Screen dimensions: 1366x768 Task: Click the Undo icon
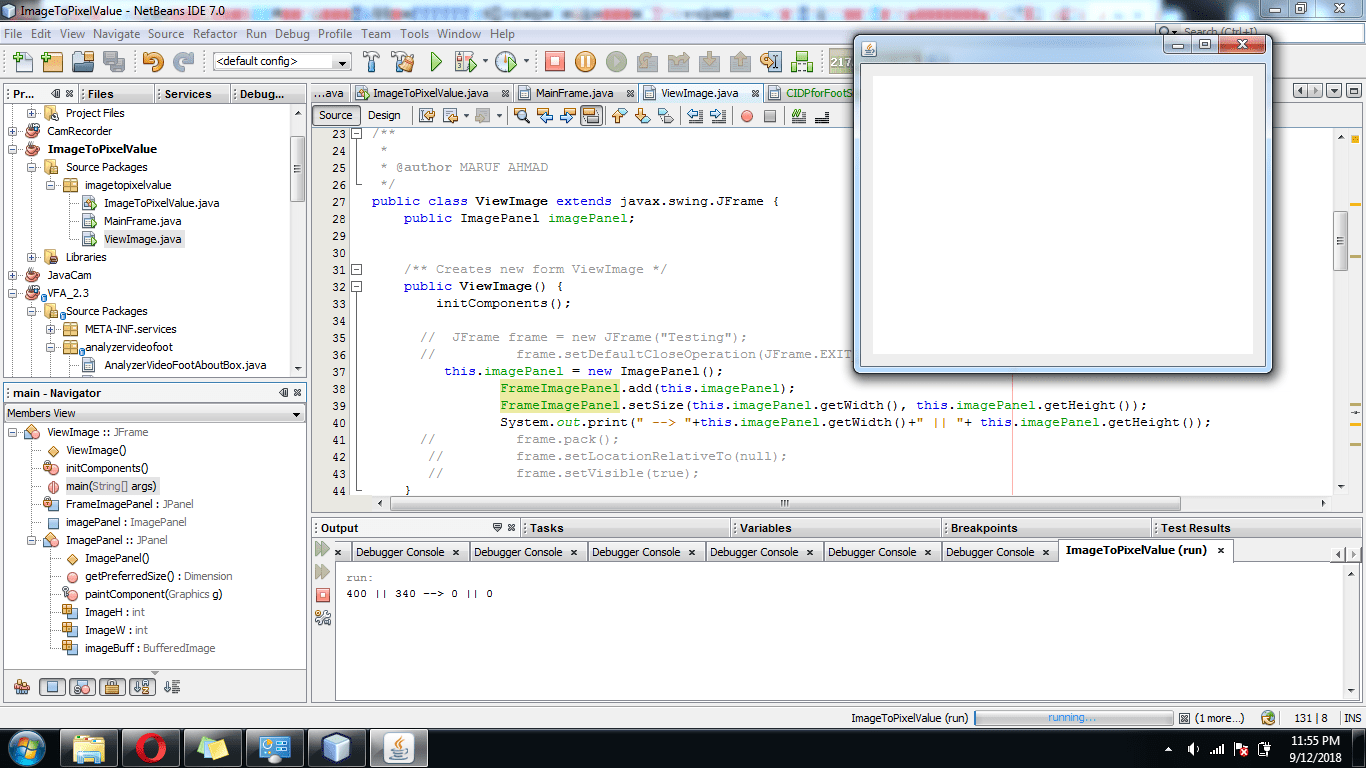(x=155, y=61)
